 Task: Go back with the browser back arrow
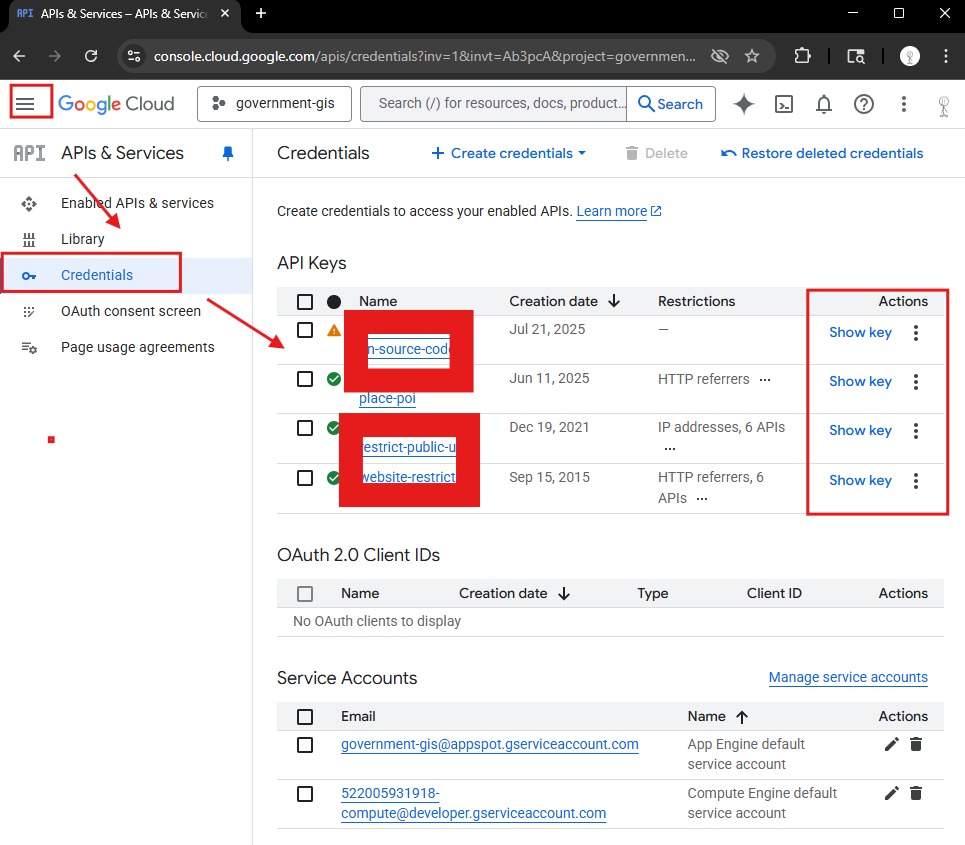[x=19, y=56]
